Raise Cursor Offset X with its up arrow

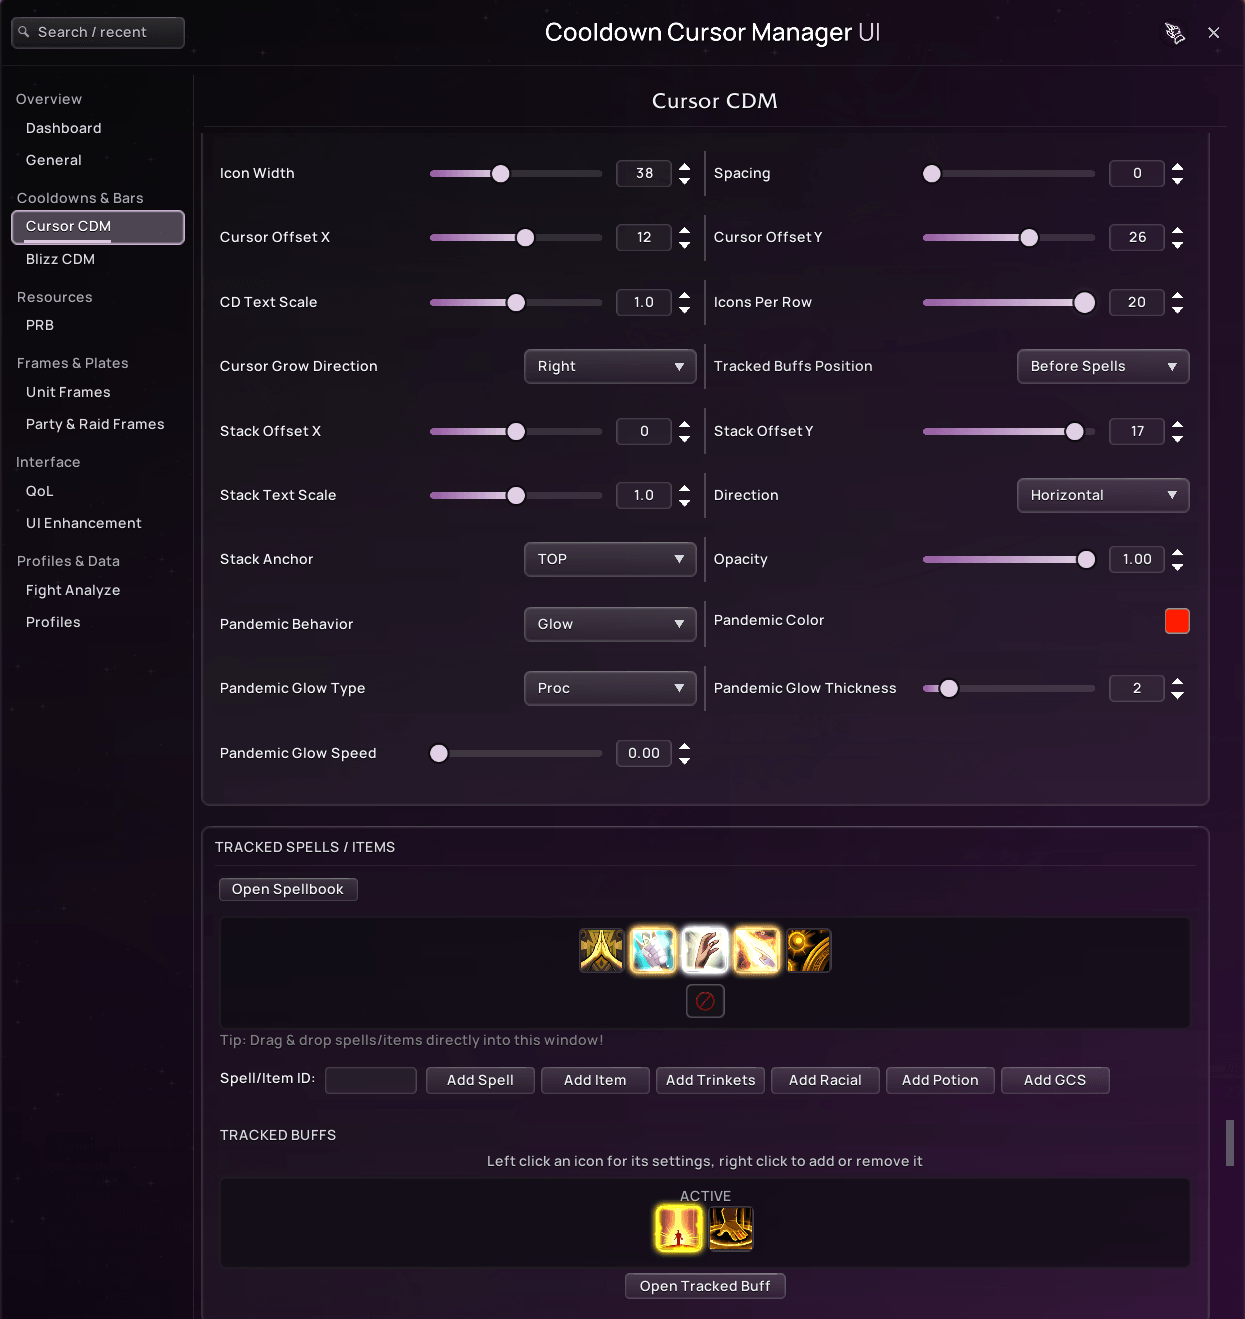click(685, 231)
